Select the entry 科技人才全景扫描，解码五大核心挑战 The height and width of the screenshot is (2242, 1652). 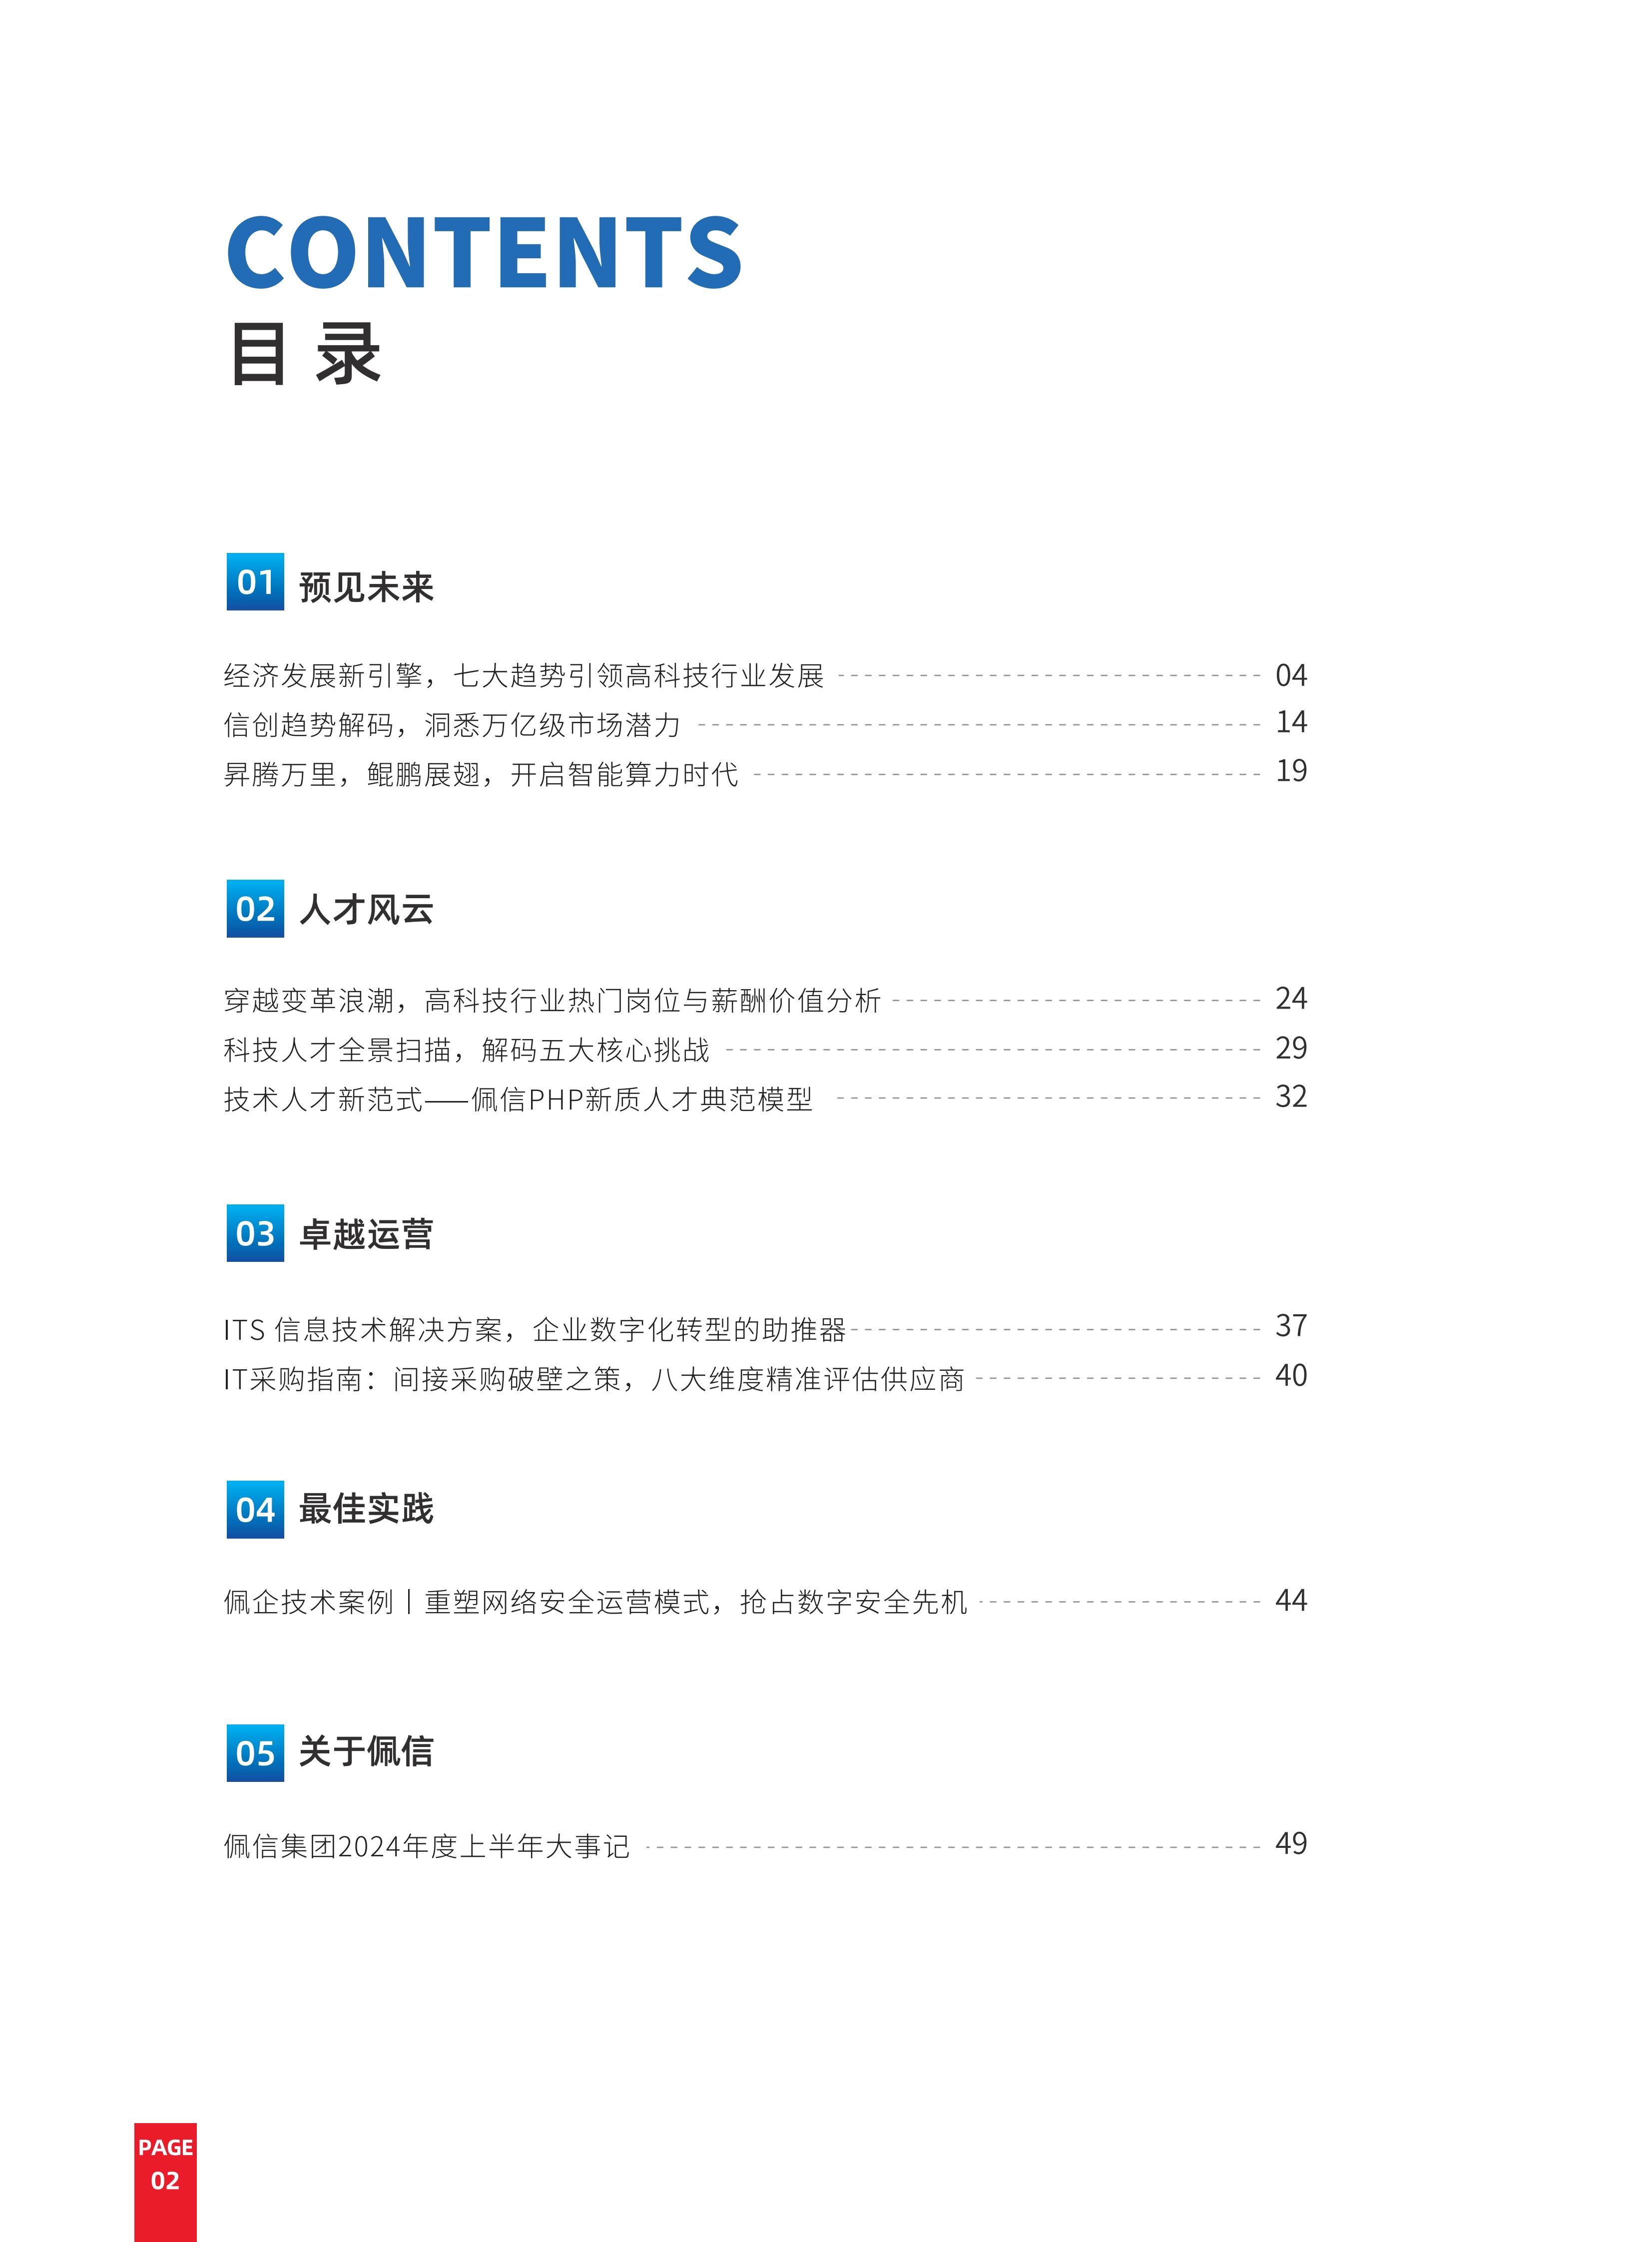[765, 1049]
